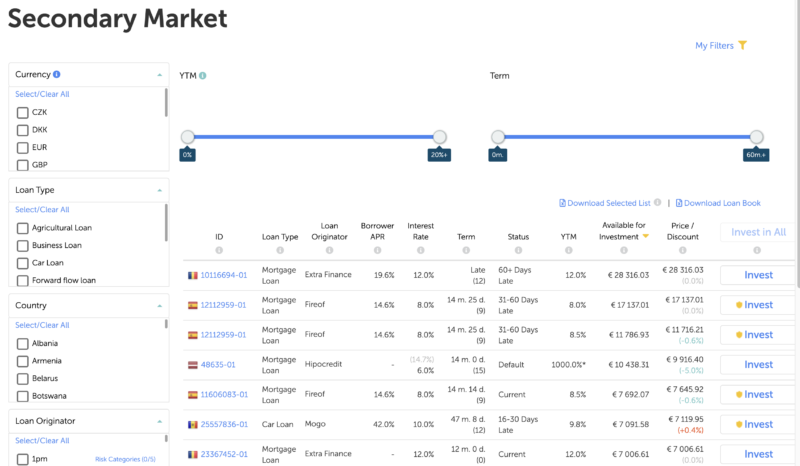Check the Belarus country box
This screenshot has width=800, height=466.
(22, 379)
